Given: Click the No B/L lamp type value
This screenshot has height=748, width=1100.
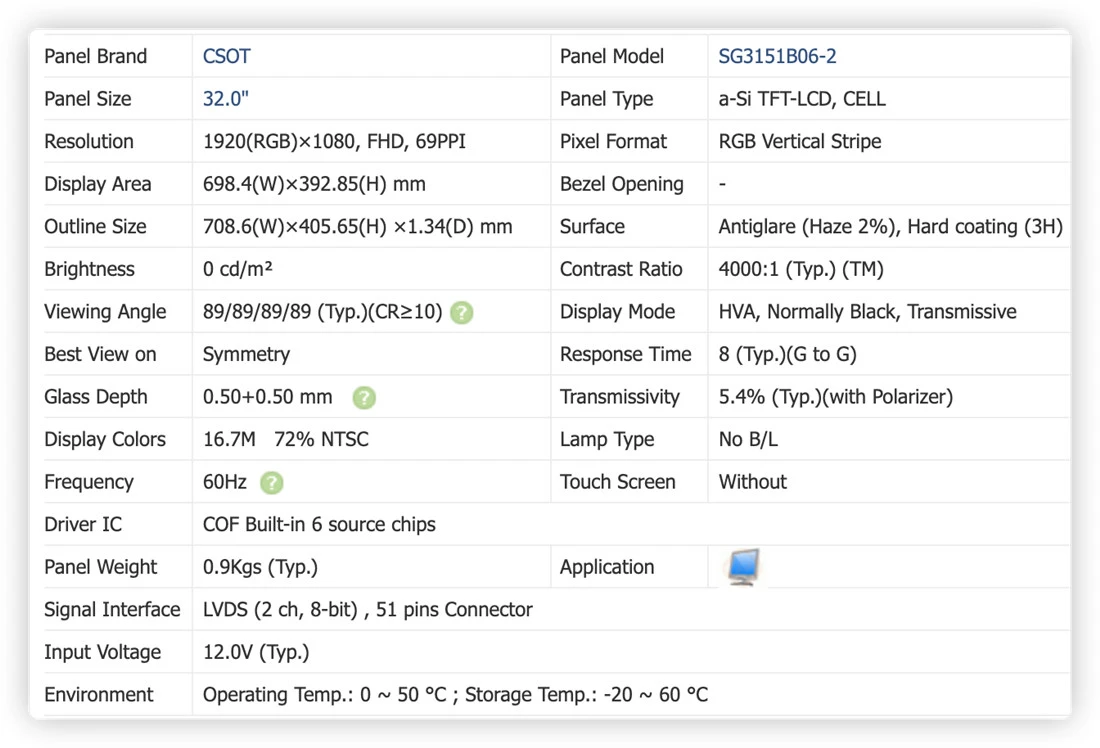Looking at the screenshot, I should 748,439.
